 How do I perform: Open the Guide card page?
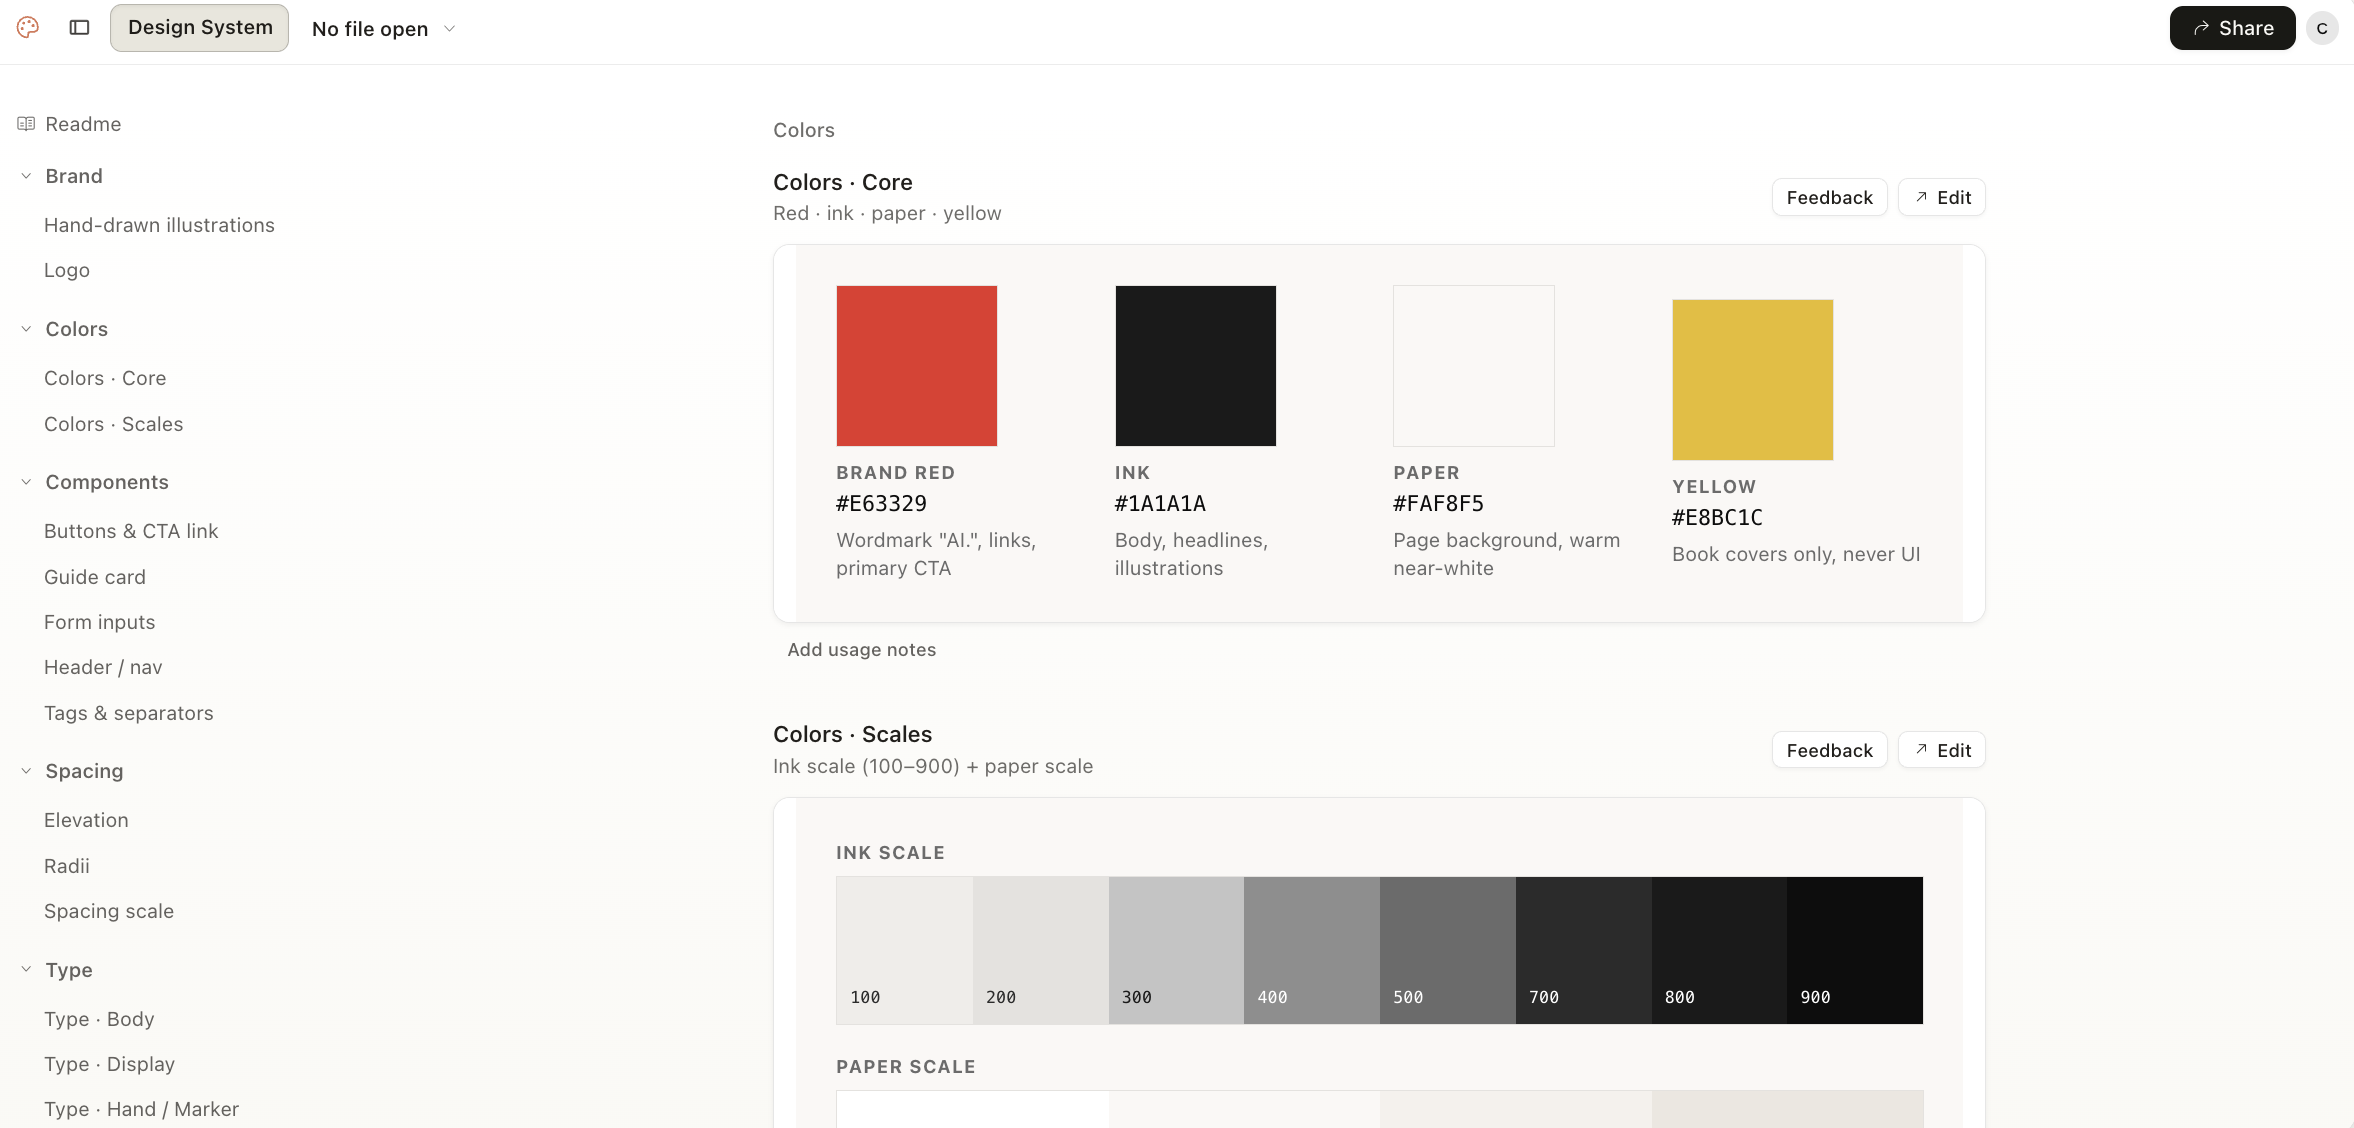coord(95,577)
